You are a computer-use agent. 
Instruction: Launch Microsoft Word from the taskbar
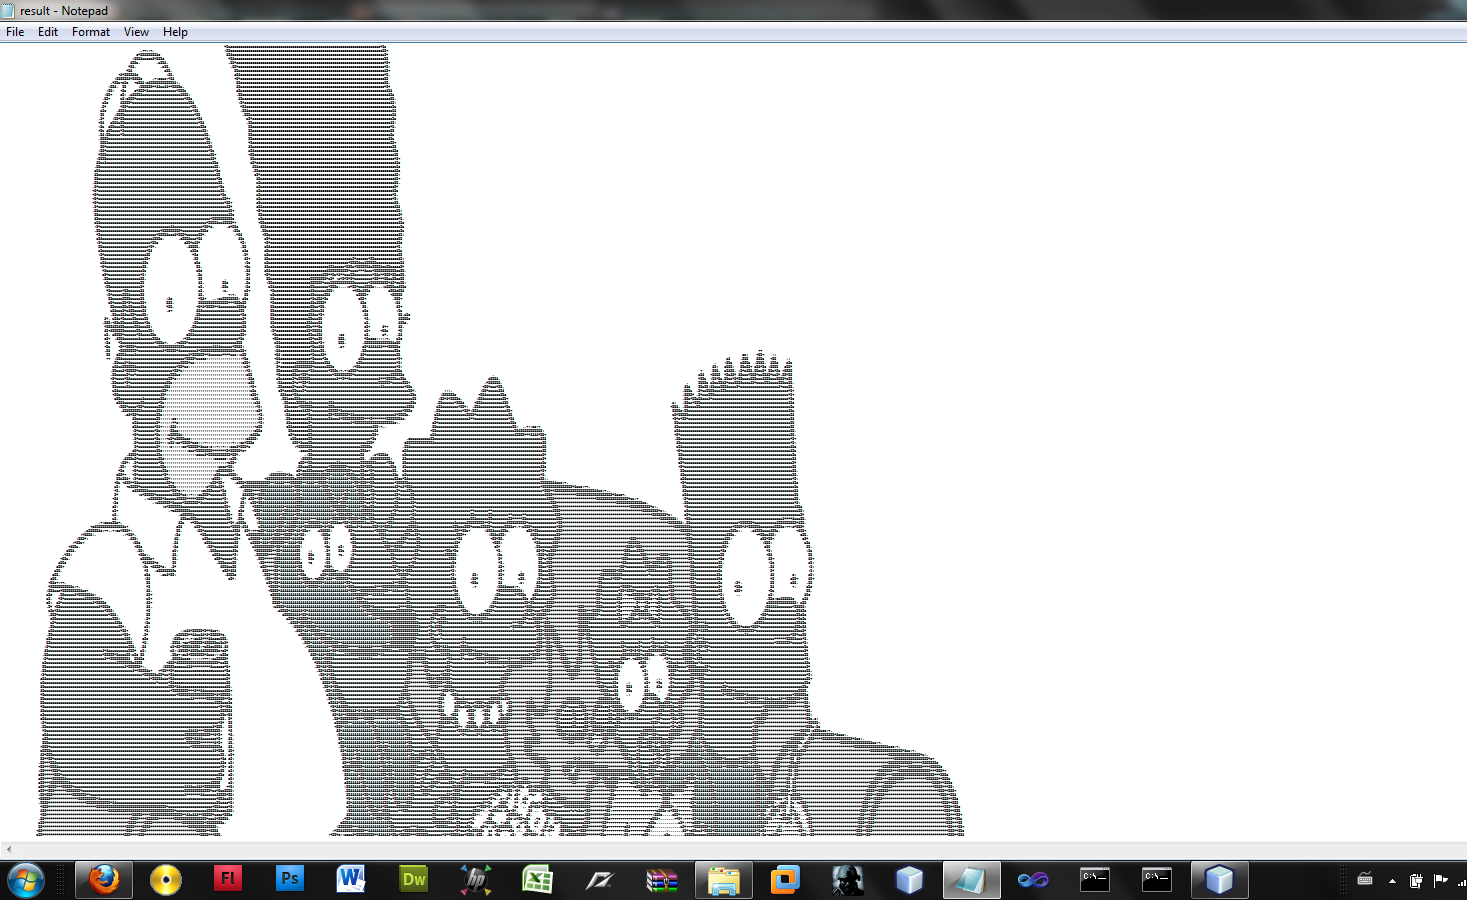[351, 880]
